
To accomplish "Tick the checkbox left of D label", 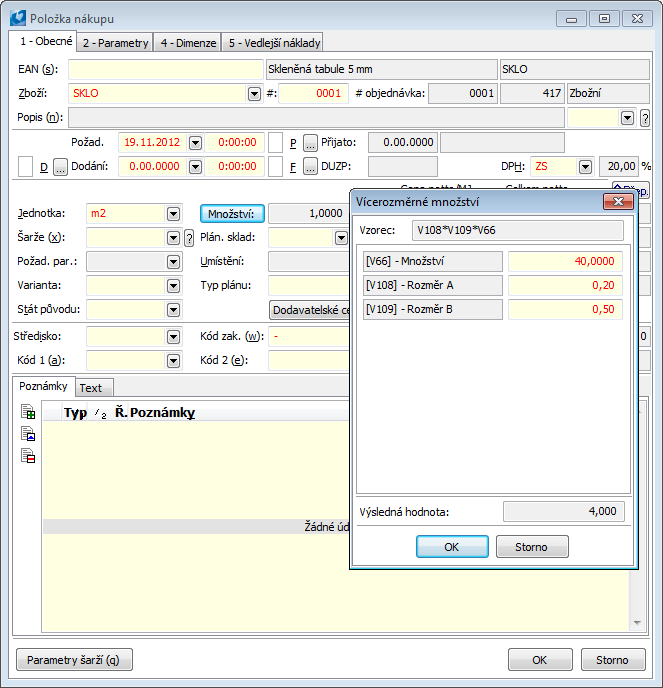I will [25, 167].
